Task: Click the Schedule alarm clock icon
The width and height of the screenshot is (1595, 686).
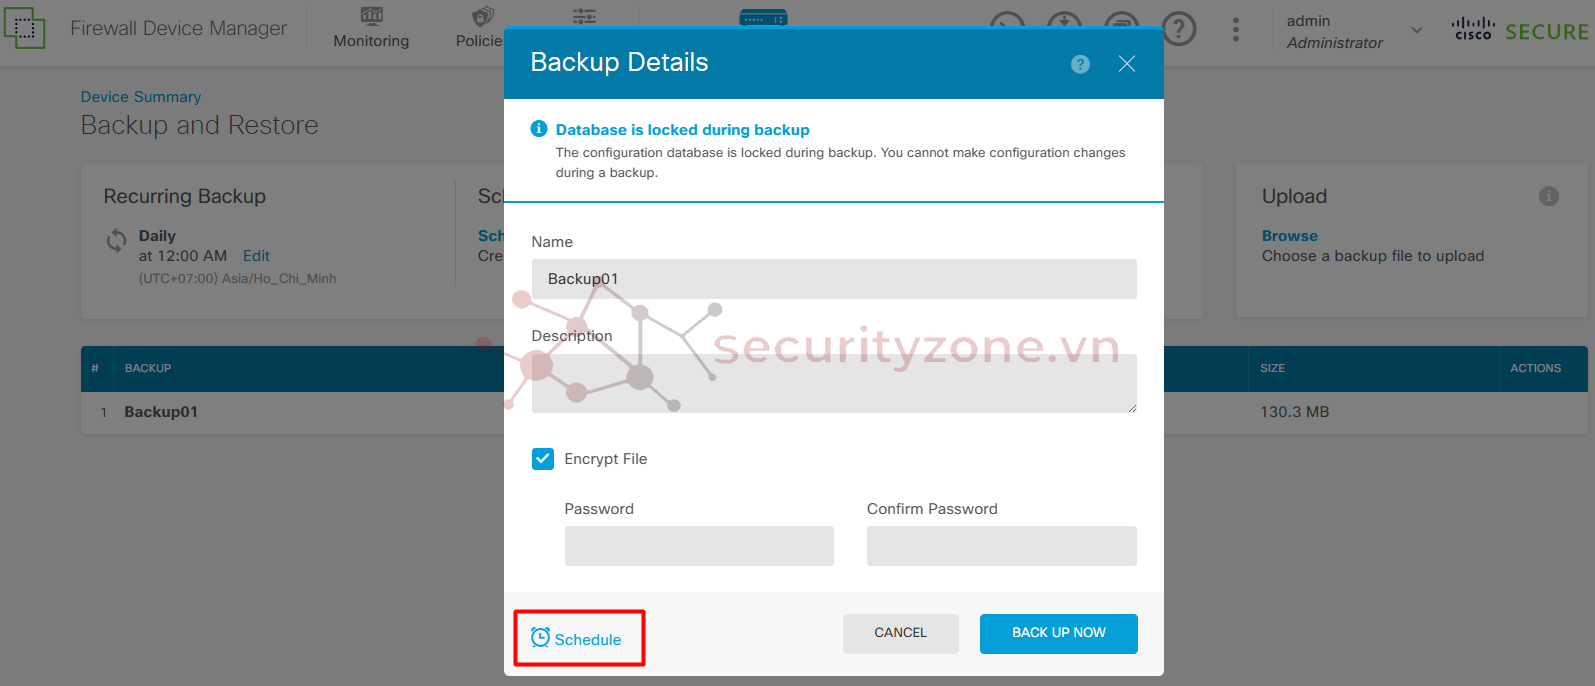Action: pyautogui.click(x=540, y=637)
